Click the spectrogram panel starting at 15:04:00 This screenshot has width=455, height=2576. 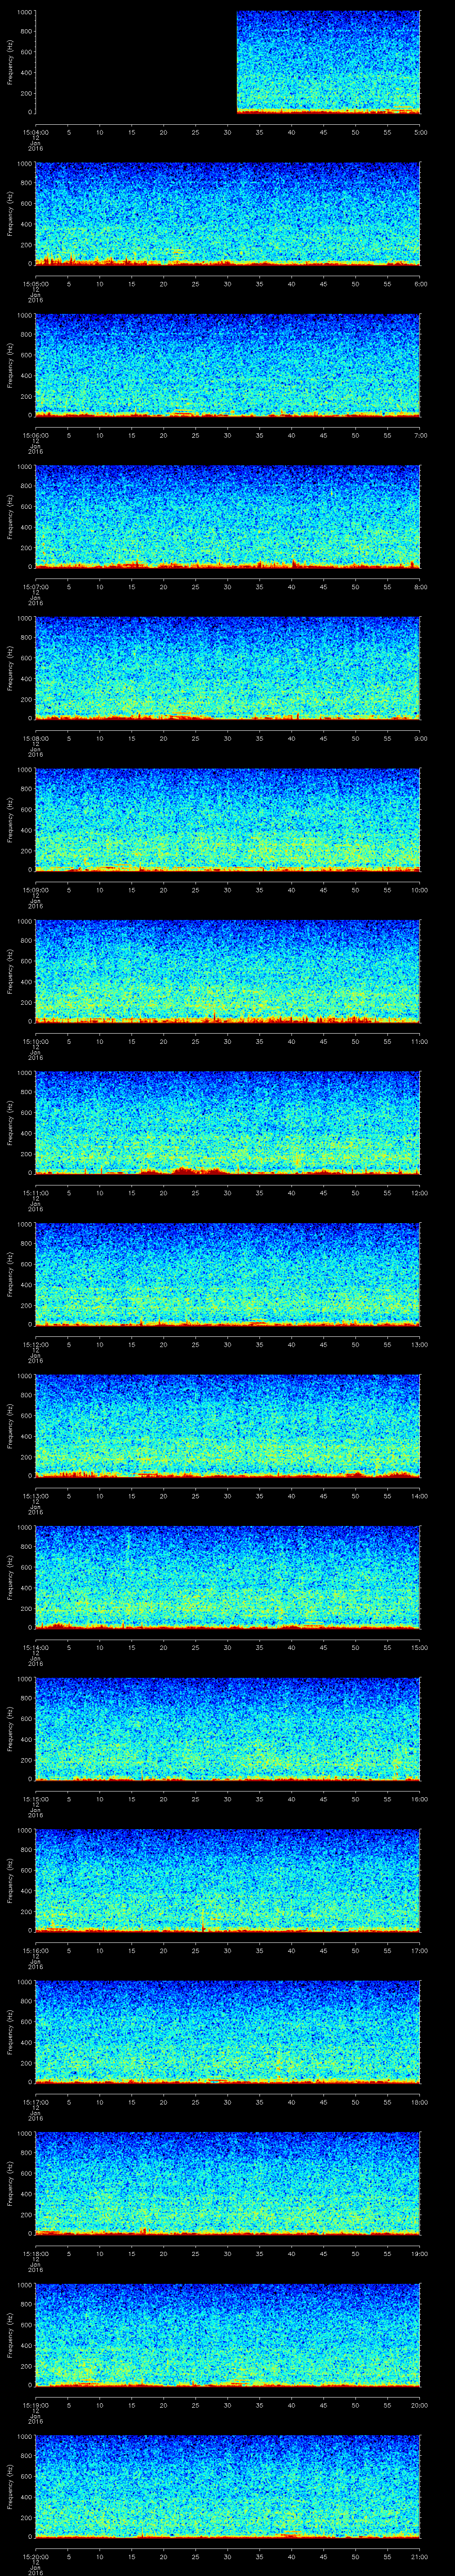(x=228, y=62)
